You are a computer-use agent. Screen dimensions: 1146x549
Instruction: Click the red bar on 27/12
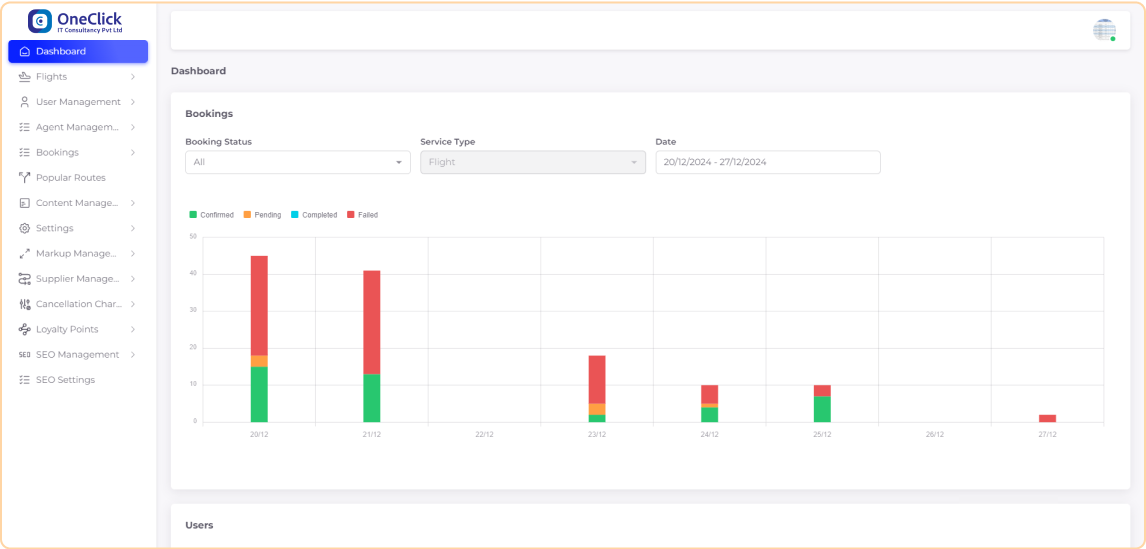[1047, 418]
